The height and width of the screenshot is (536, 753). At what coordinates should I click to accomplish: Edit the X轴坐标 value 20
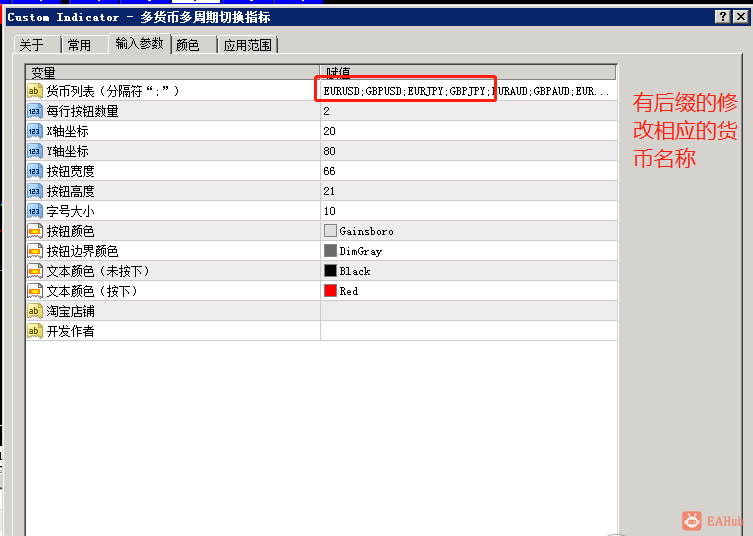[468, 131]
